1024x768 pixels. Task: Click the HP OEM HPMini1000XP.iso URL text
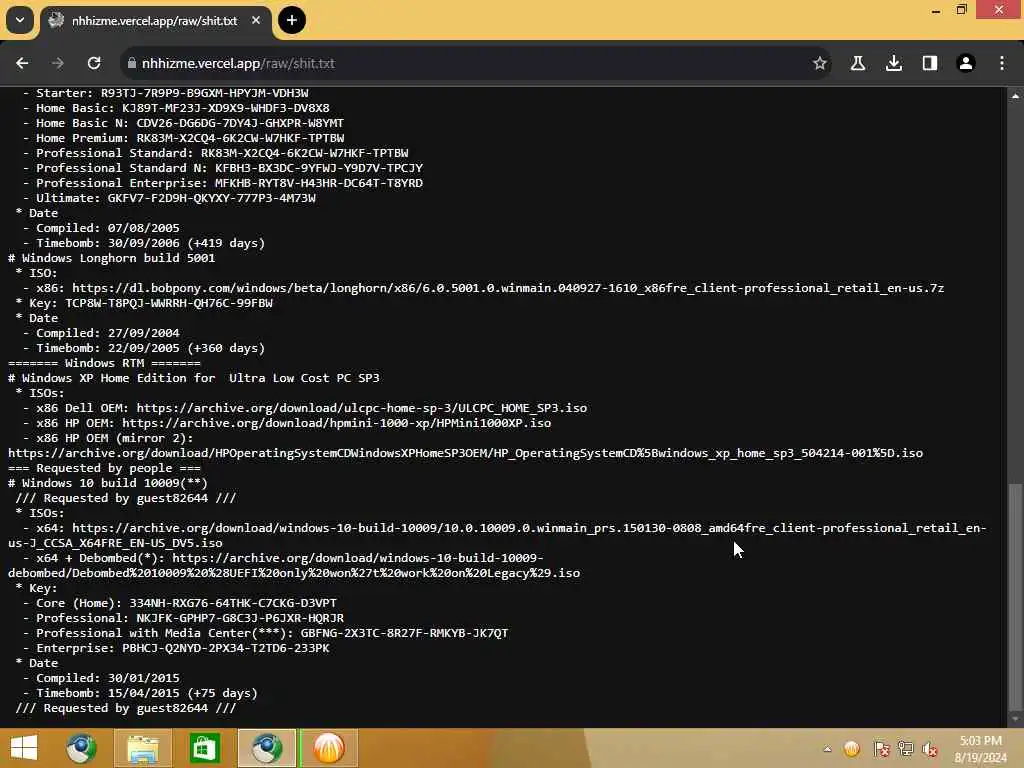336,423
